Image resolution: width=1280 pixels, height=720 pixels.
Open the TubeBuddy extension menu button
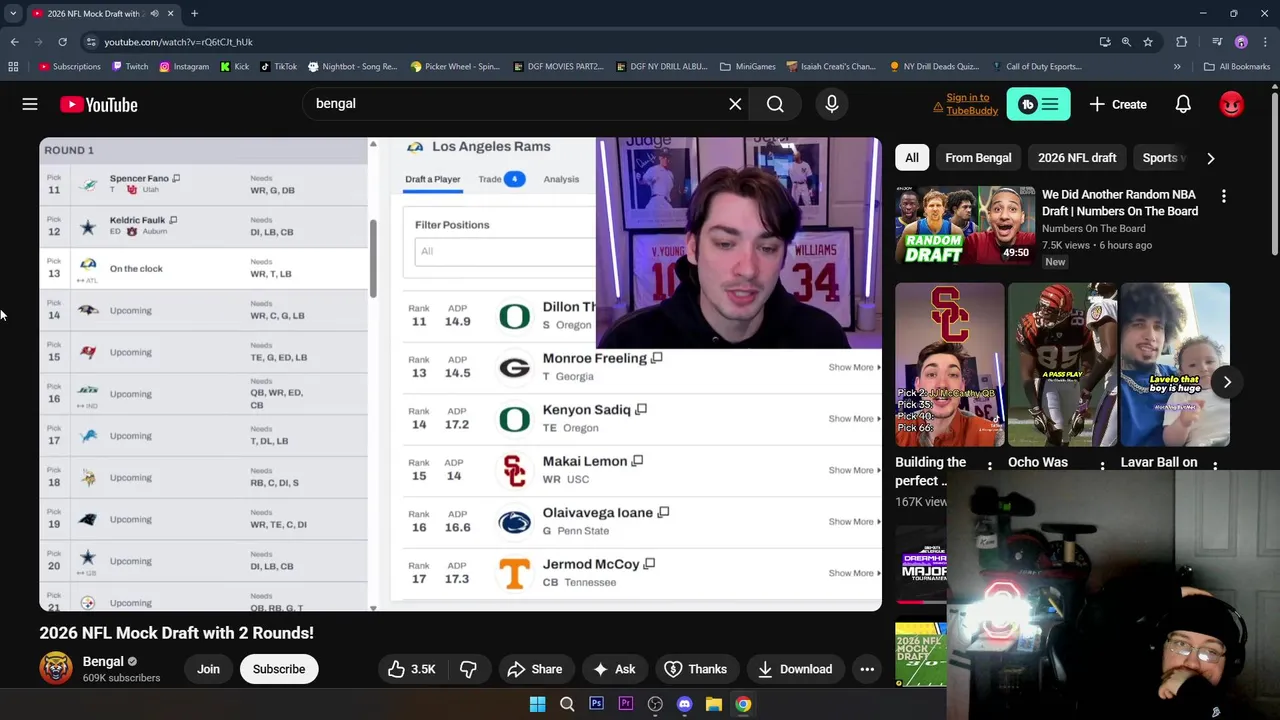[1038, 104]
